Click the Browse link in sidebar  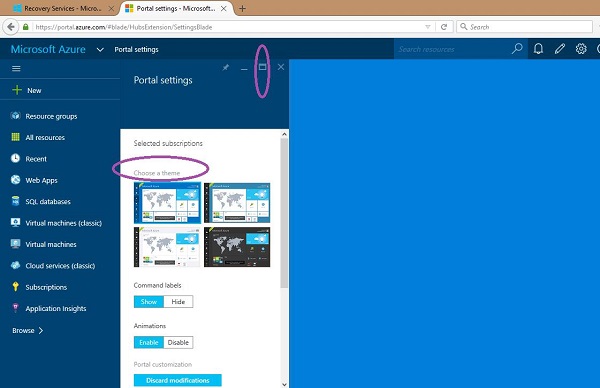[23, 330]
